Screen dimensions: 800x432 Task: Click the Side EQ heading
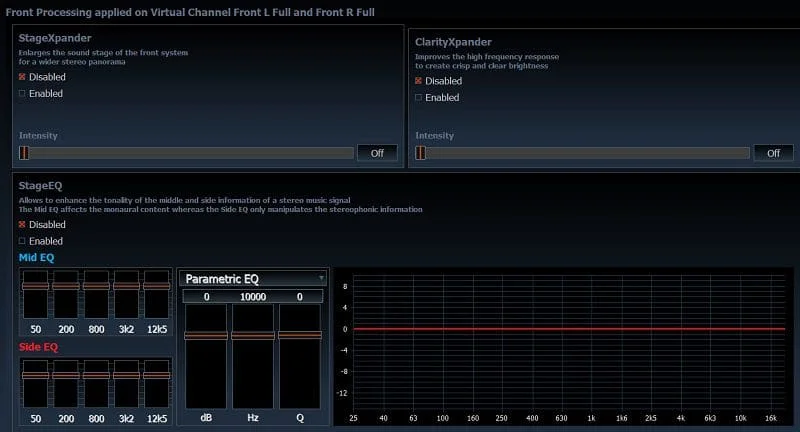tap(38, 347)
